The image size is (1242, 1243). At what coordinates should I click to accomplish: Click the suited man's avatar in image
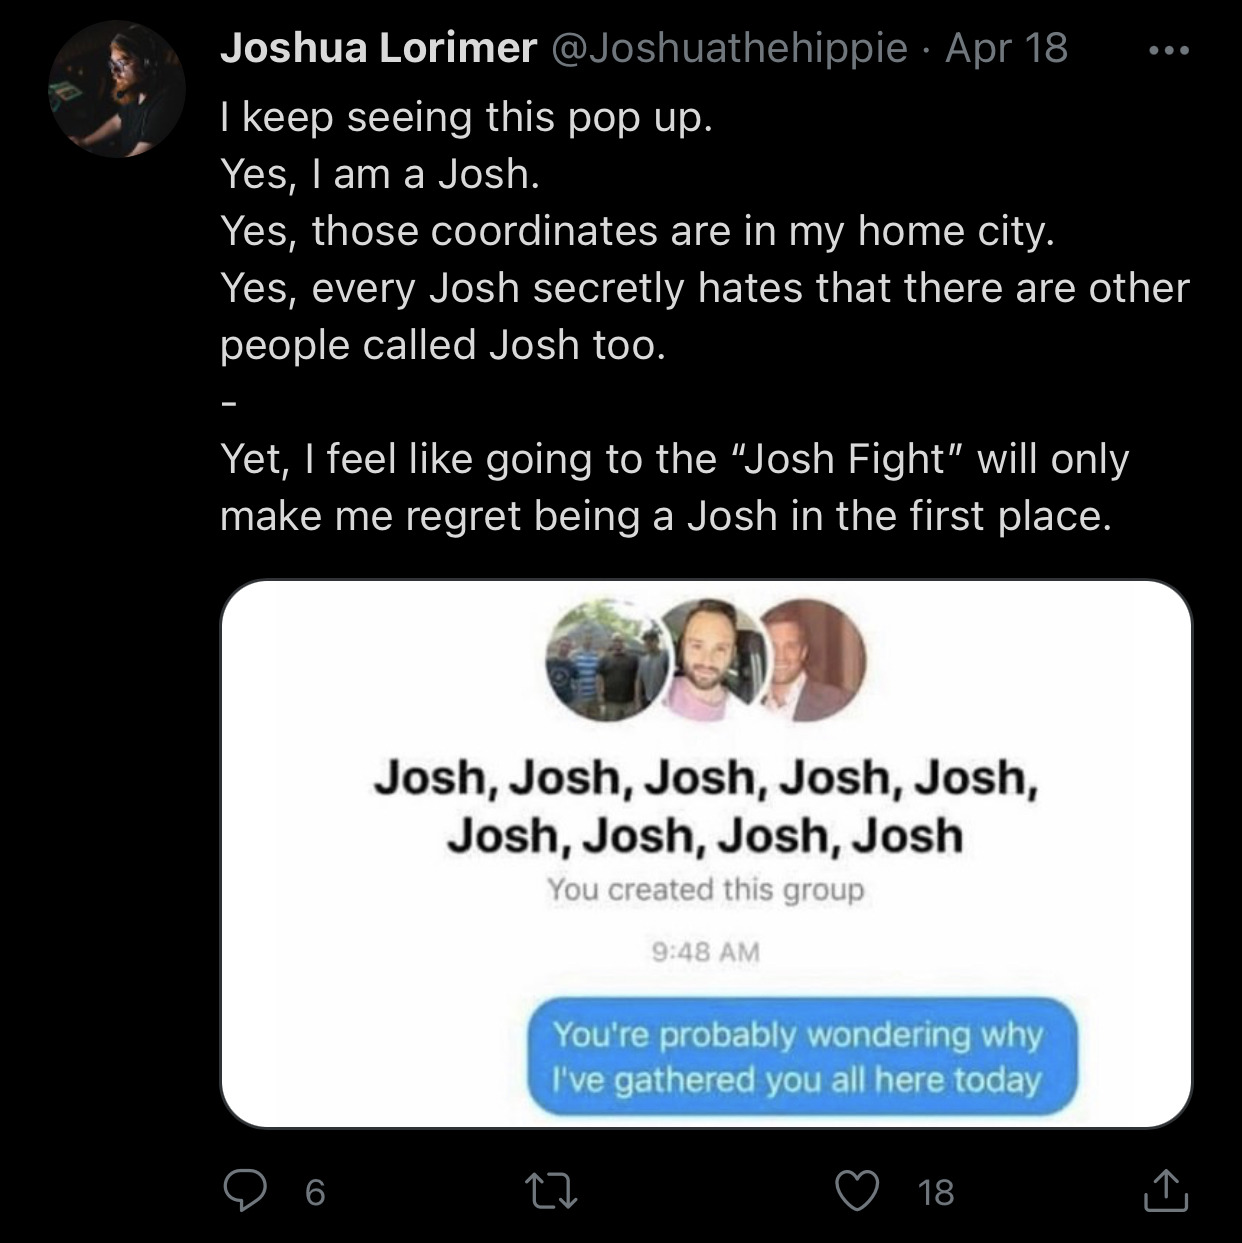pos(815,660)
